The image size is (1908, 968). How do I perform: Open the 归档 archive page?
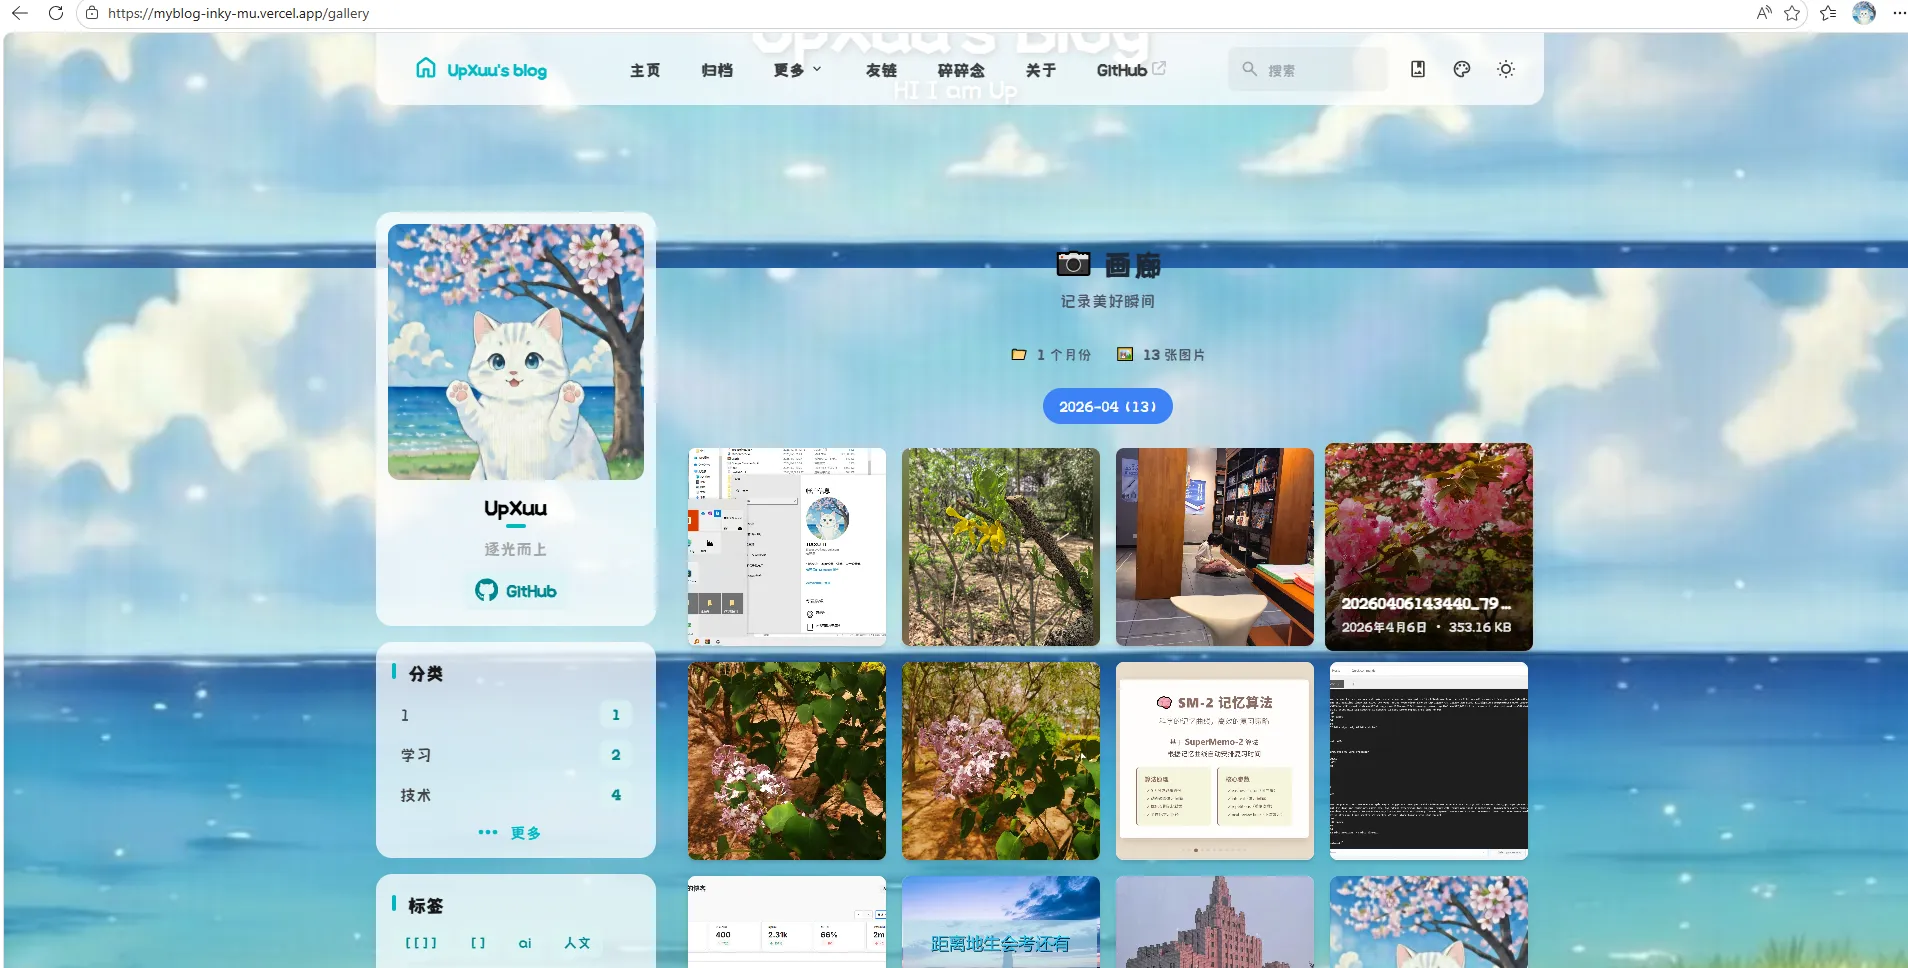(717, 70)
